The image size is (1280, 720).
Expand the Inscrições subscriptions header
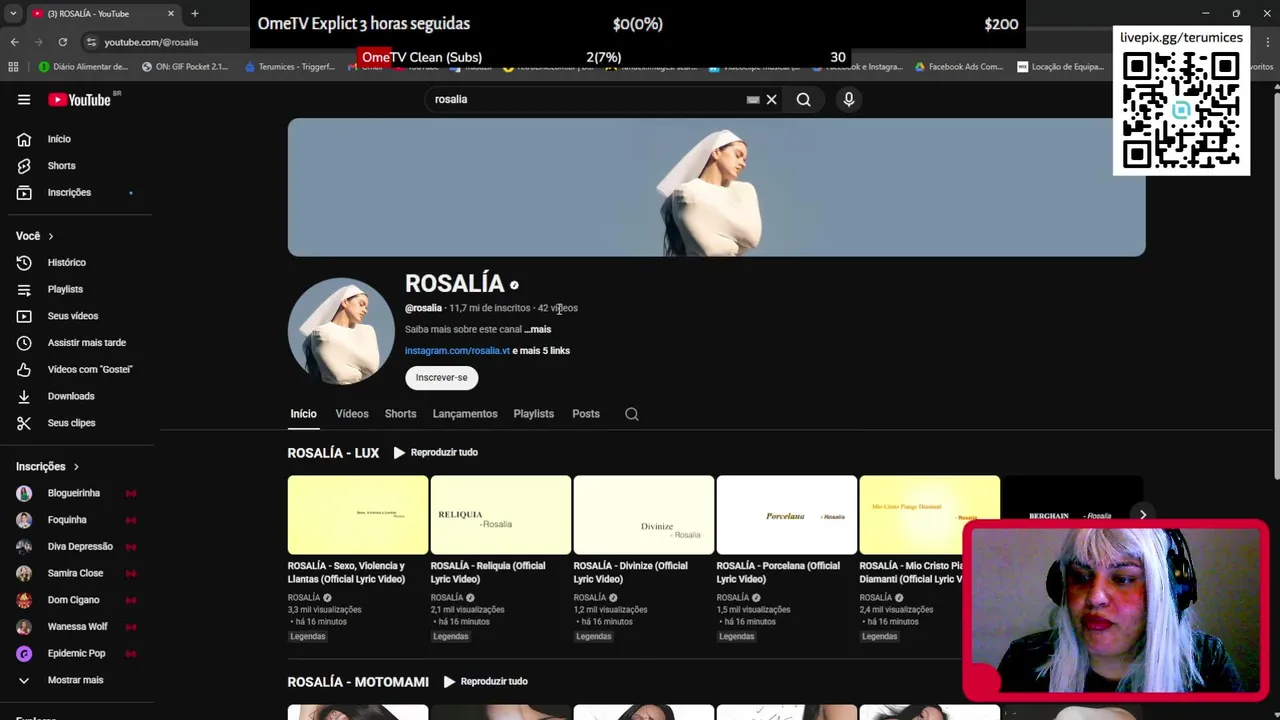(47, 466)
